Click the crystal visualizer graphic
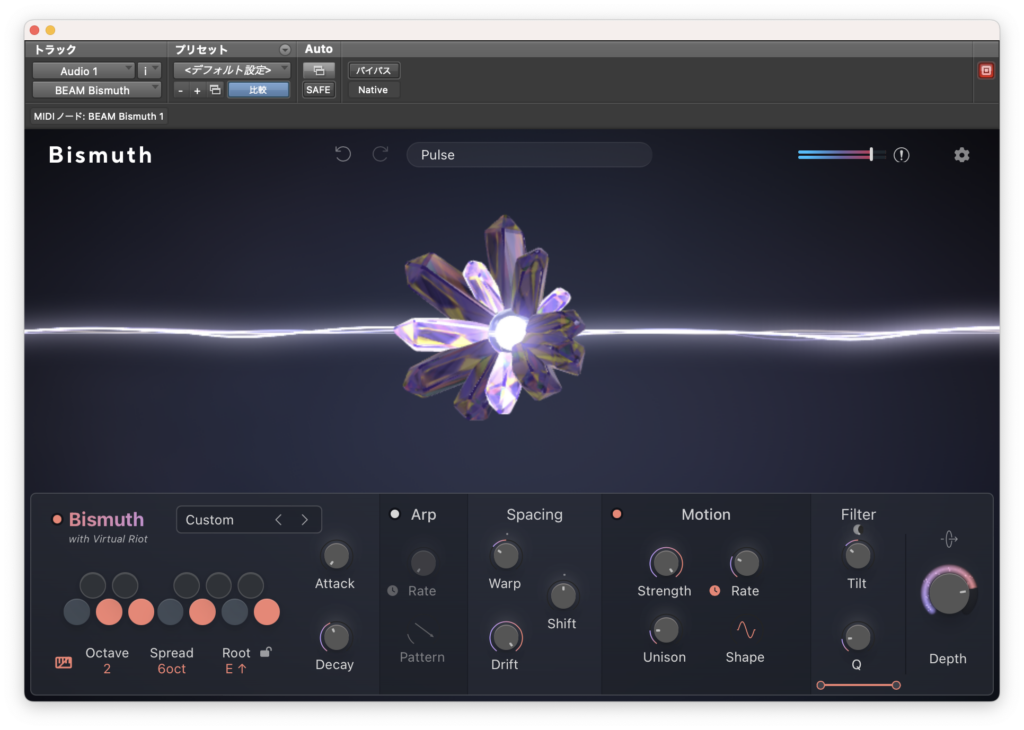 click(494, 318)
